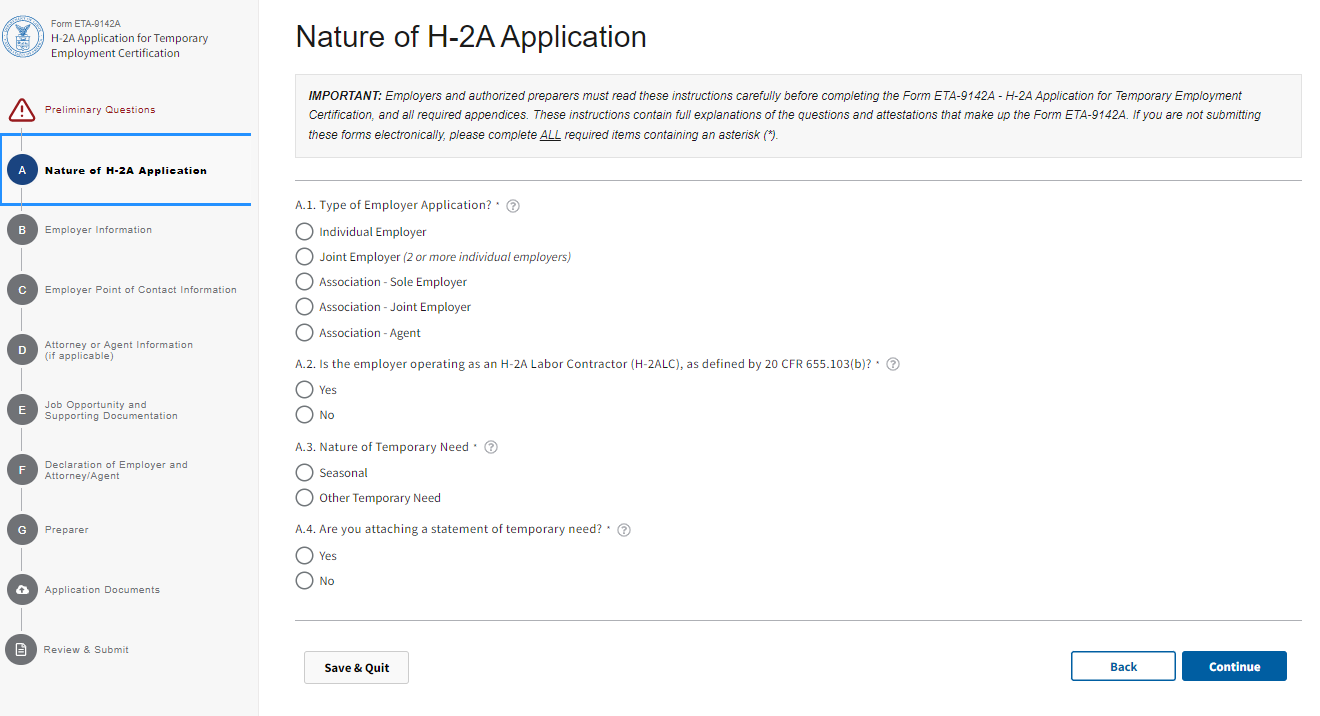Click the Preliminary Questions warning triangle icon

(21, 110)
